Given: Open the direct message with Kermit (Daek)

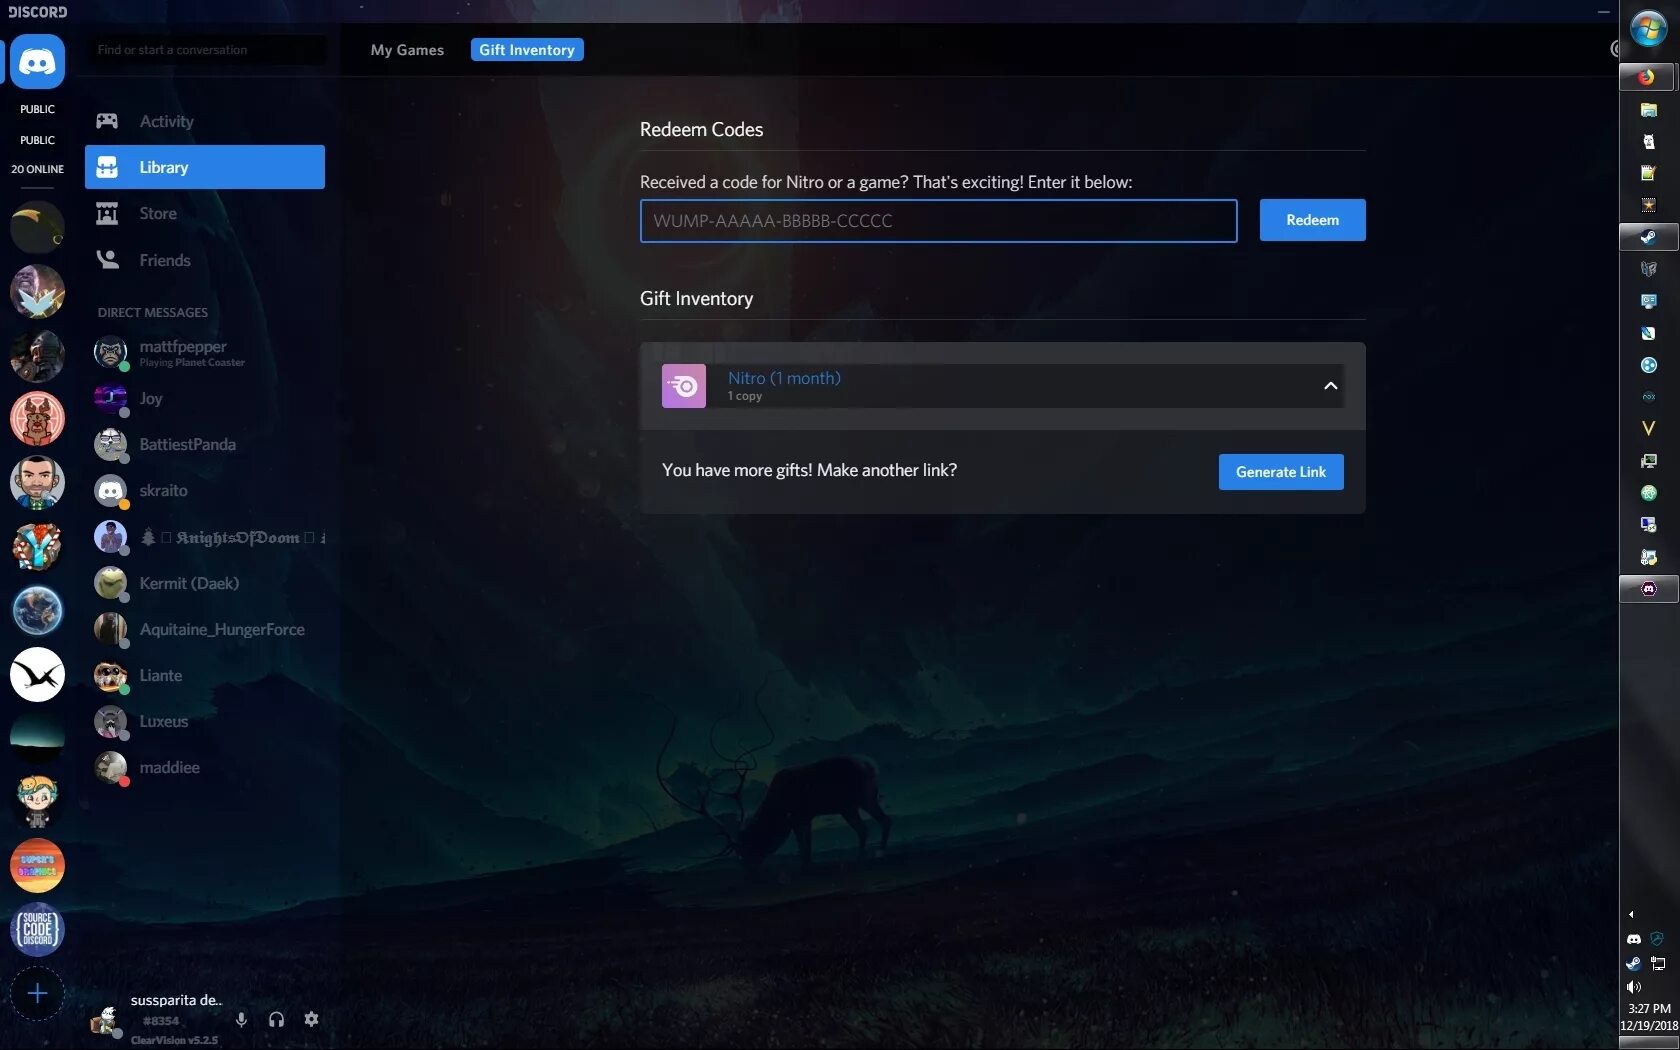Looking at the screenshot, I should tap(205, 583).
